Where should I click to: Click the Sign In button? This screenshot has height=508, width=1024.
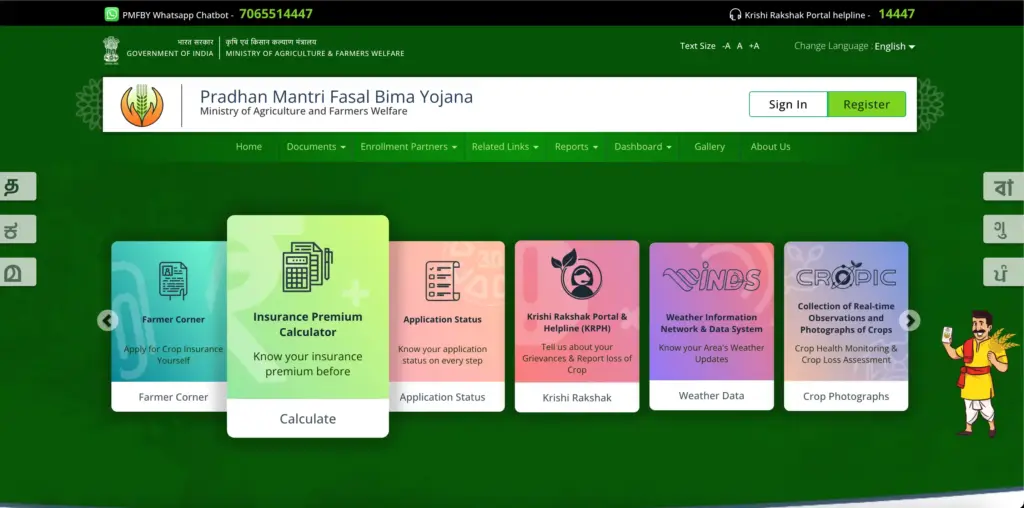(788, 104)
